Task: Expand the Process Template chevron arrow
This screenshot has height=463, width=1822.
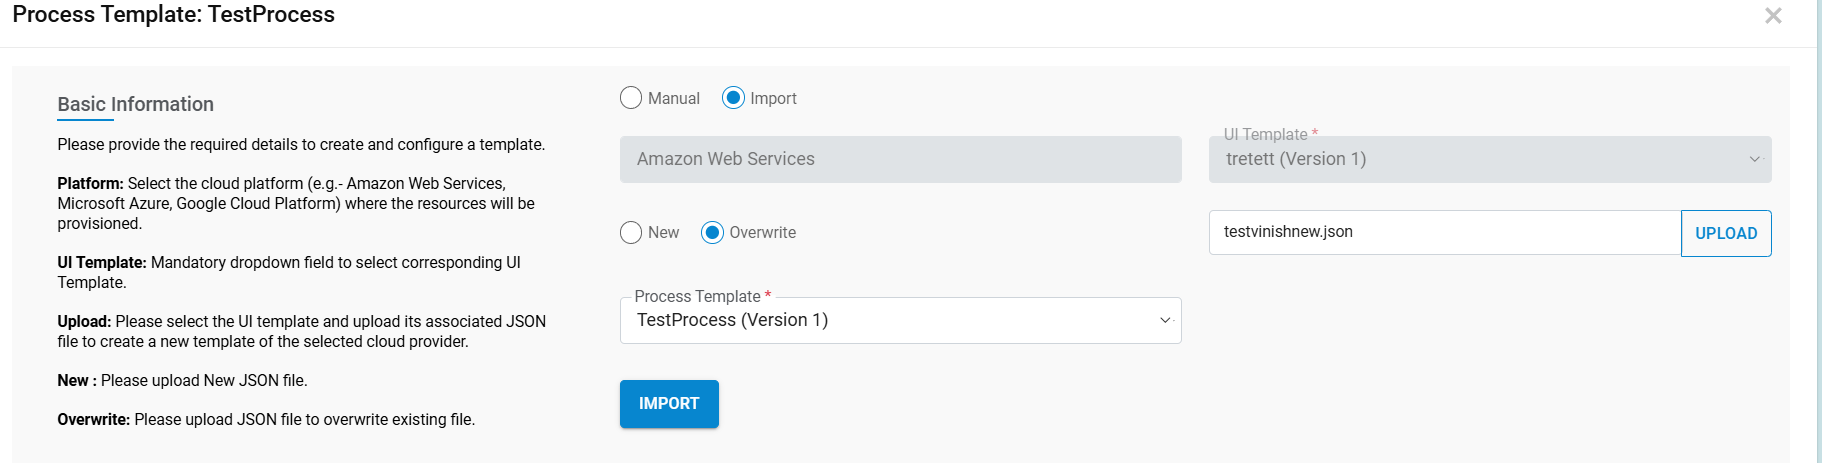Action: 1164,320
